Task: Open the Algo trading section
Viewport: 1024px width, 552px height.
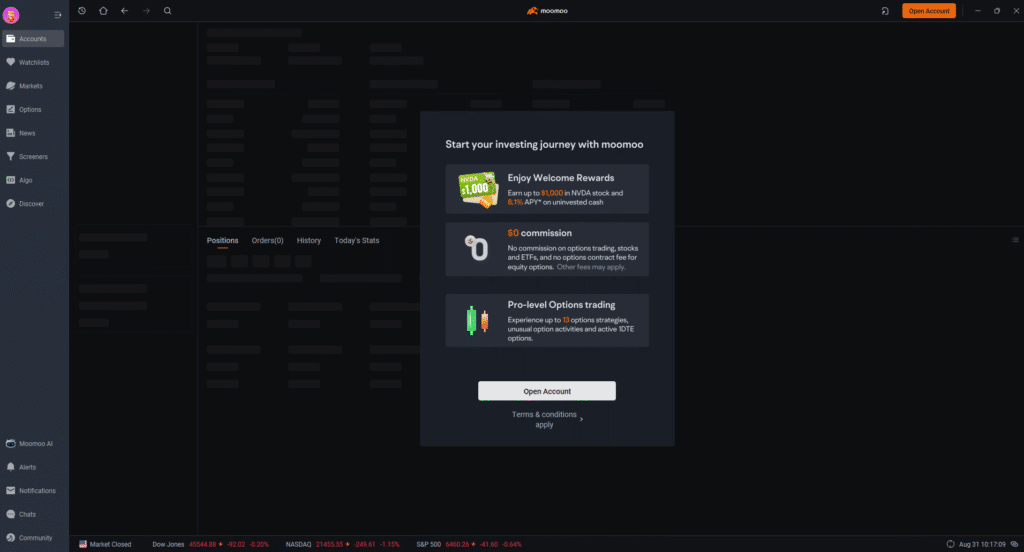Action: (x=33, y=180)
